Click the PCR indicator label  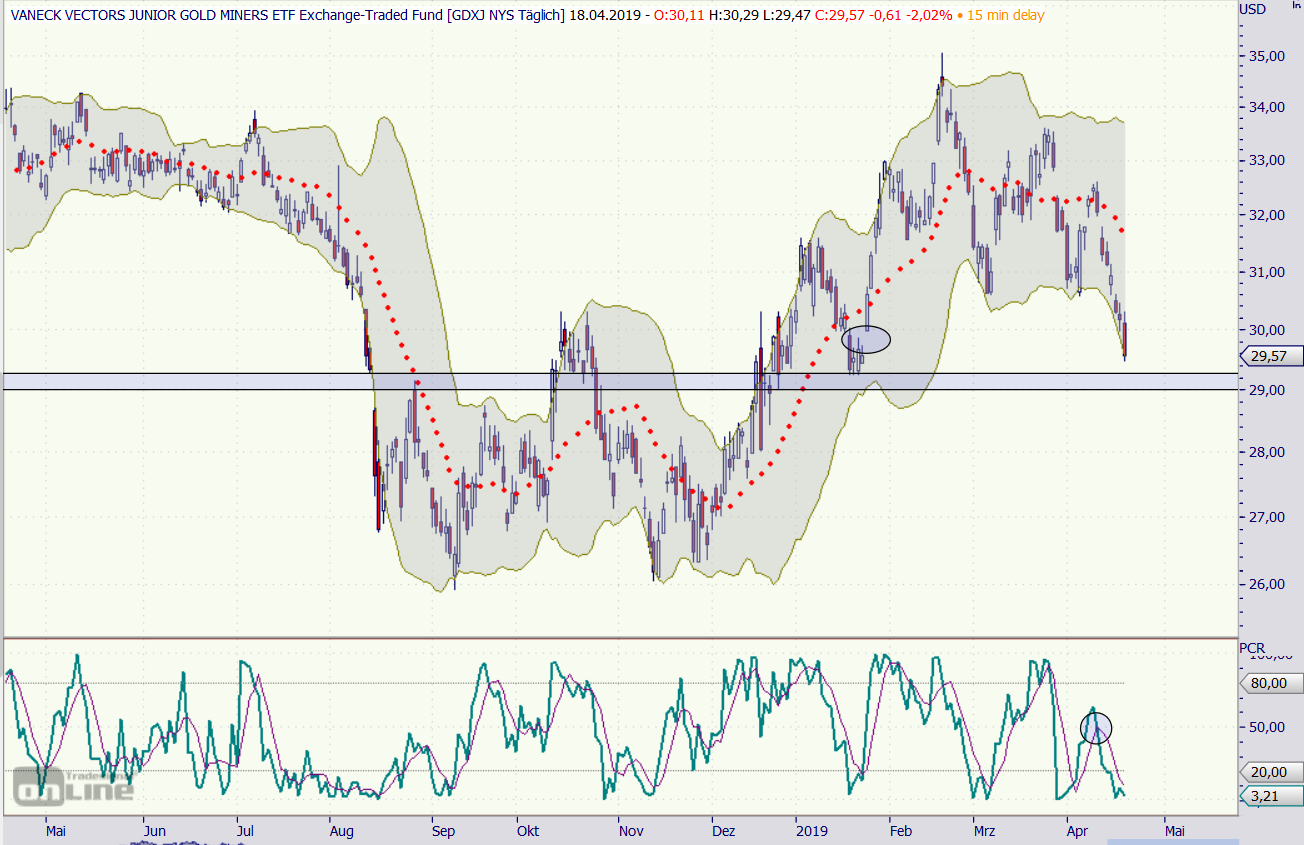pyautogui.click(x=1252, y=648)
